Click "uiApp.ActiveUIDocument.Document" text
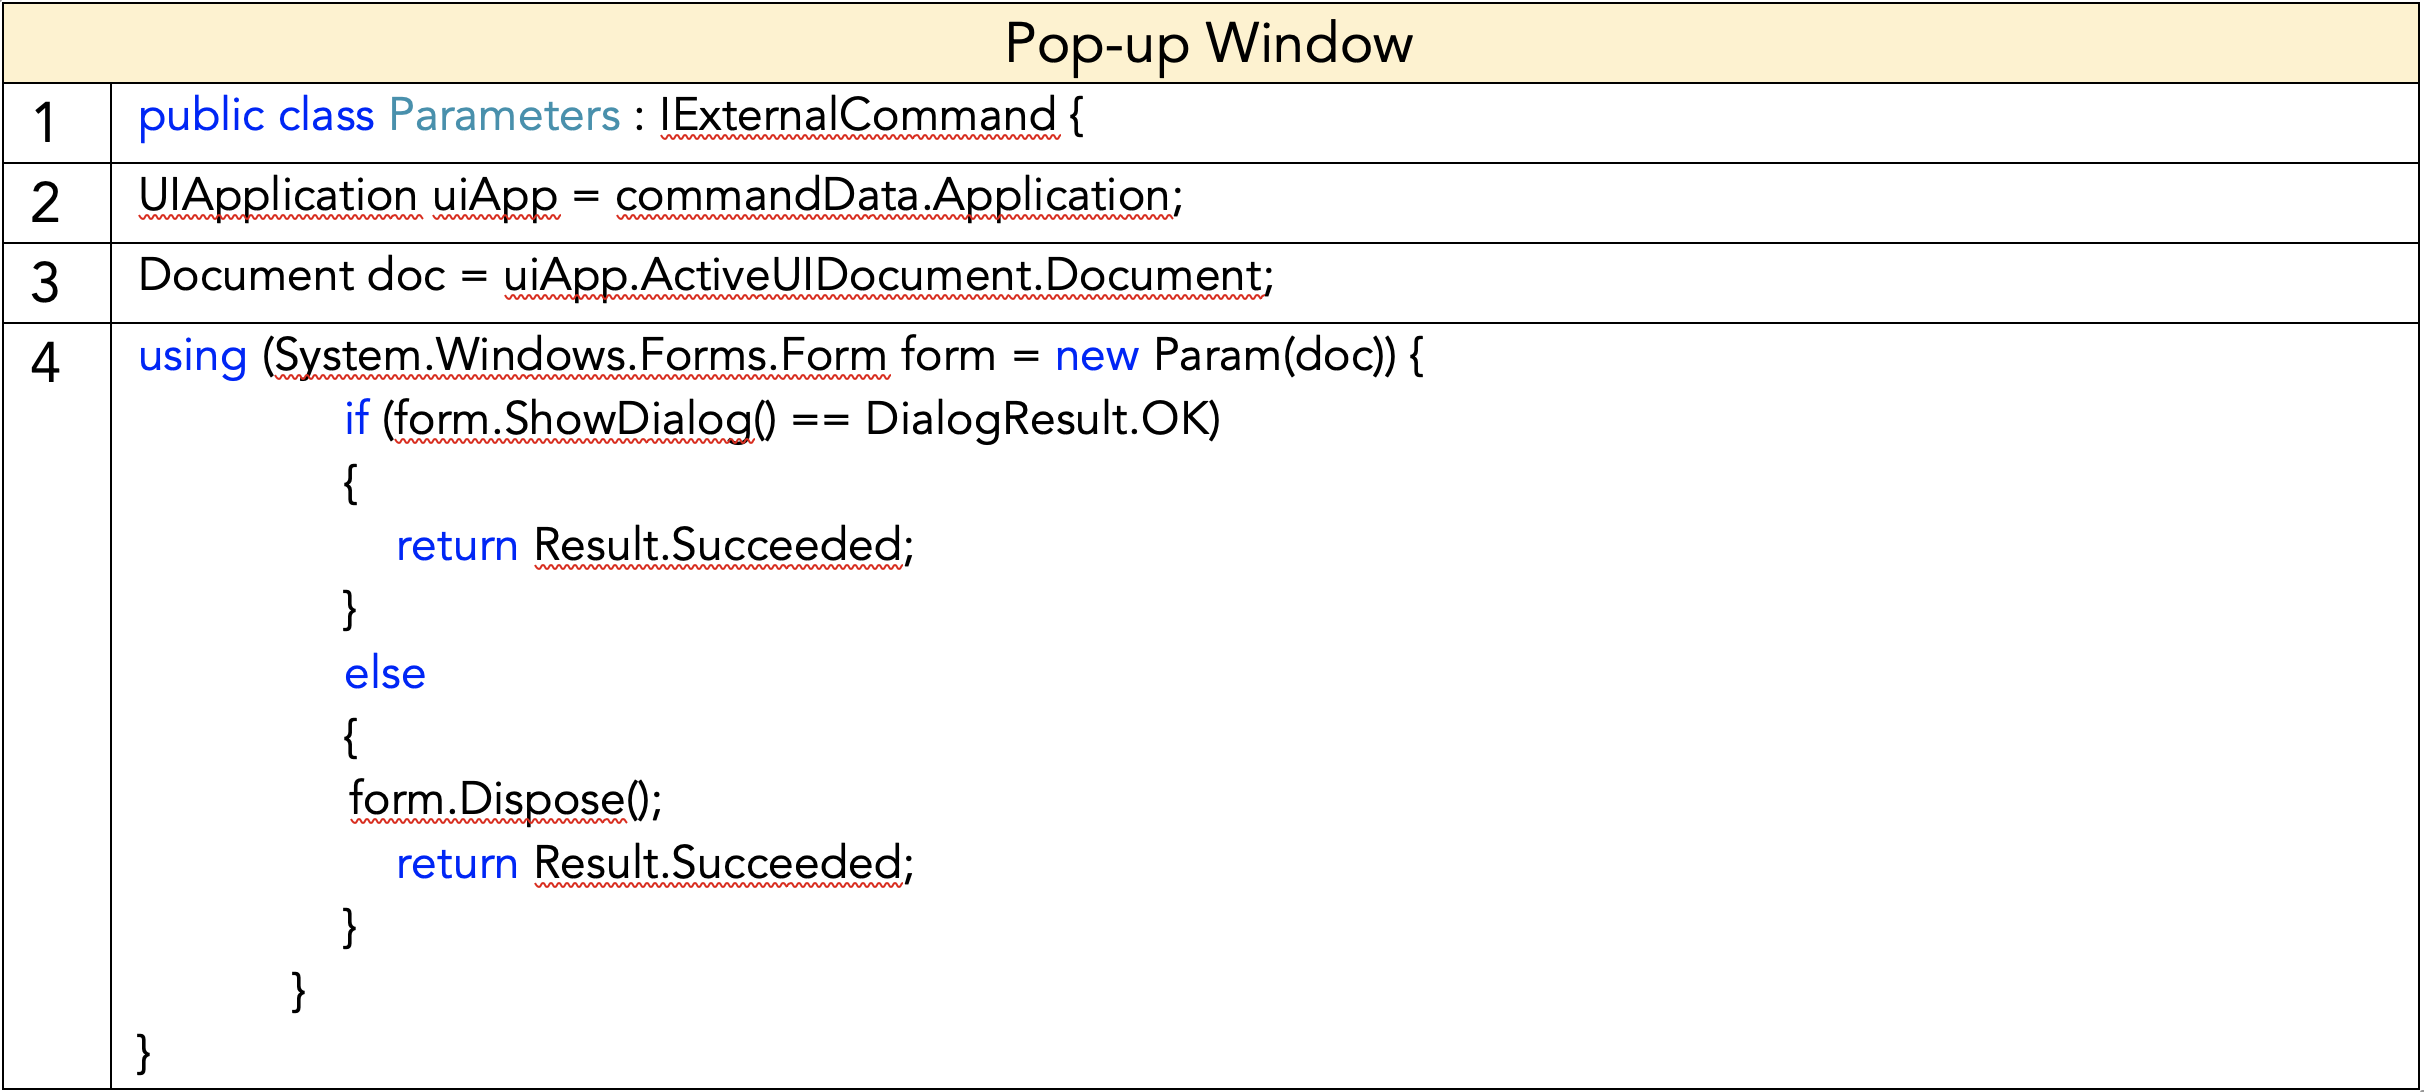This screenshot has width=2424, height=1092. pos(883,276)
